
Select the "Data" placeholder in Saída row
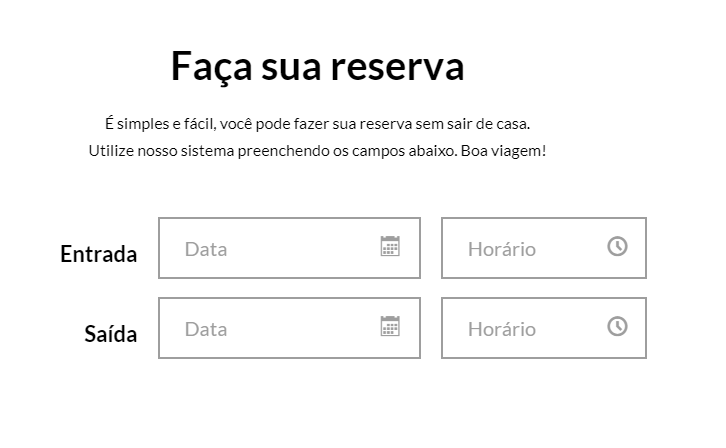[x=206, y=329]
